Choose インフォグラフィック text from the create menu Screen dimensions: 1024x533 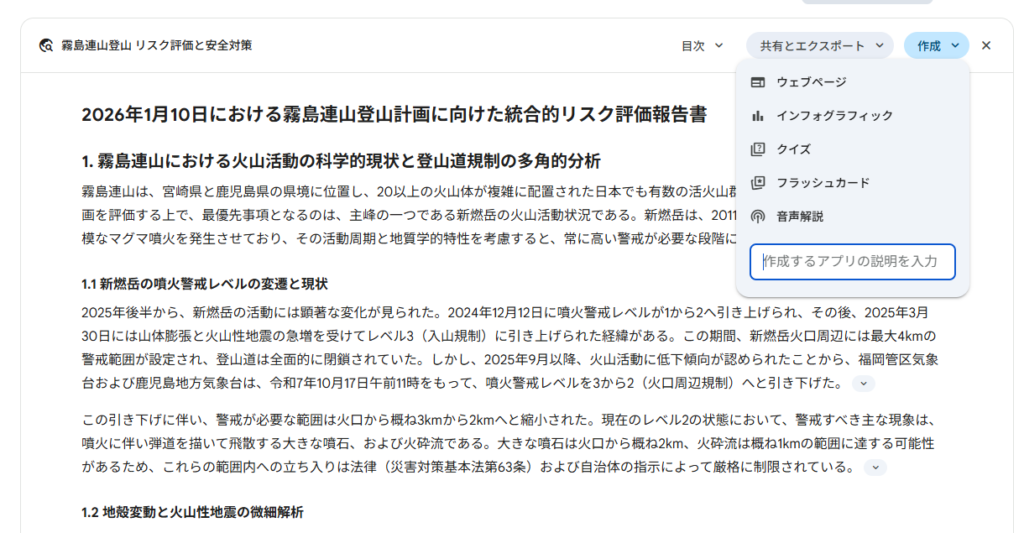click(834, 116)
